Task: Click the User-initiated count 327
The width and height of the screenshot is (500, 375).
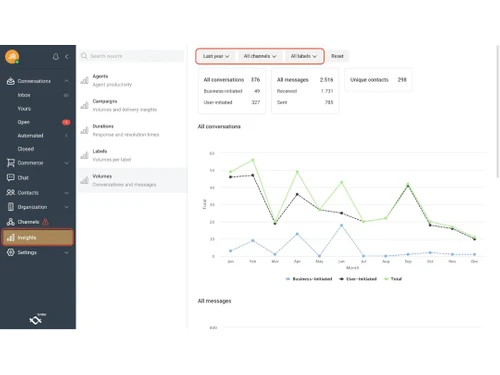Action: (x=256, y=102)
